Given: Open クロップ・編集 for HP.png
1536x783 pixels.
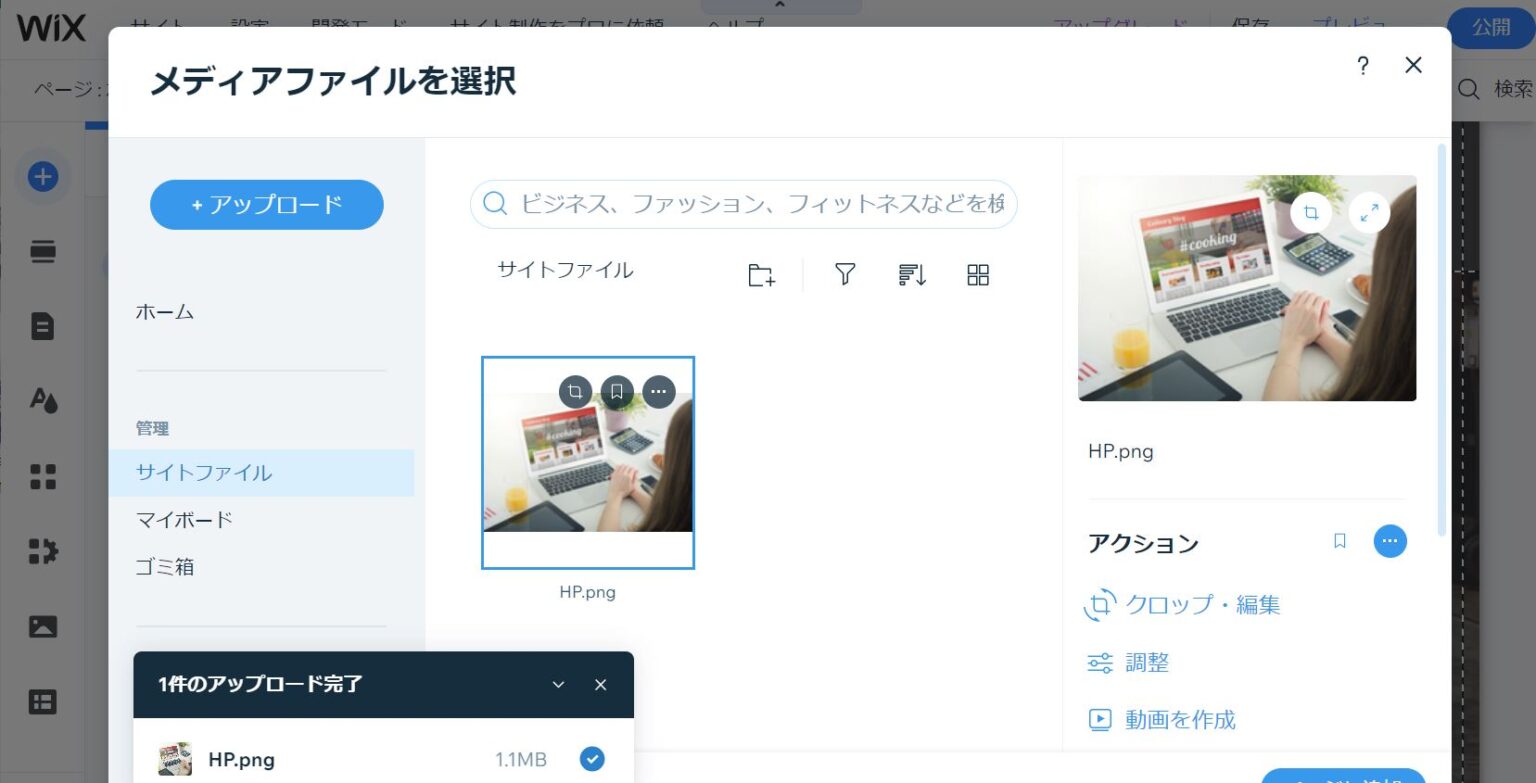Looking at the screenshot, I should [x=1201, y=604].
